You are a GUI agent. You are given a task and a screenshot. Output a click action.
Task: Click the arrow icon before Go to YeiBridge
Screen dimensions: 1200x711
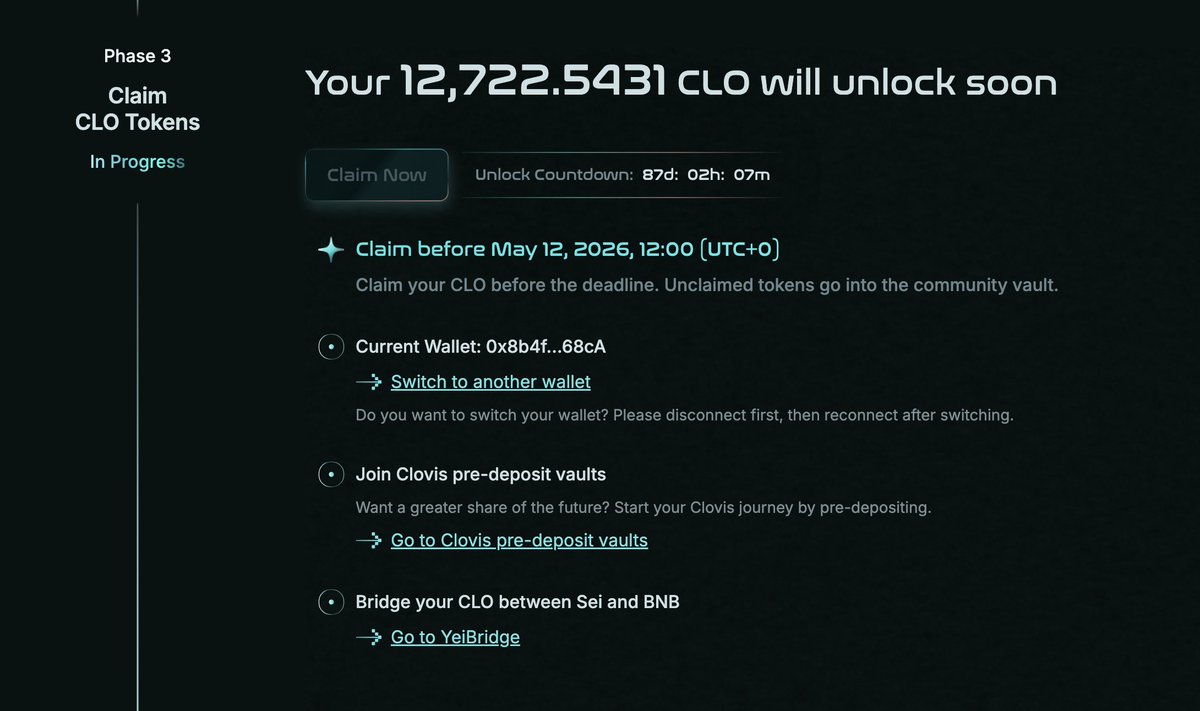pyautogui.click(x=369, y=637)
